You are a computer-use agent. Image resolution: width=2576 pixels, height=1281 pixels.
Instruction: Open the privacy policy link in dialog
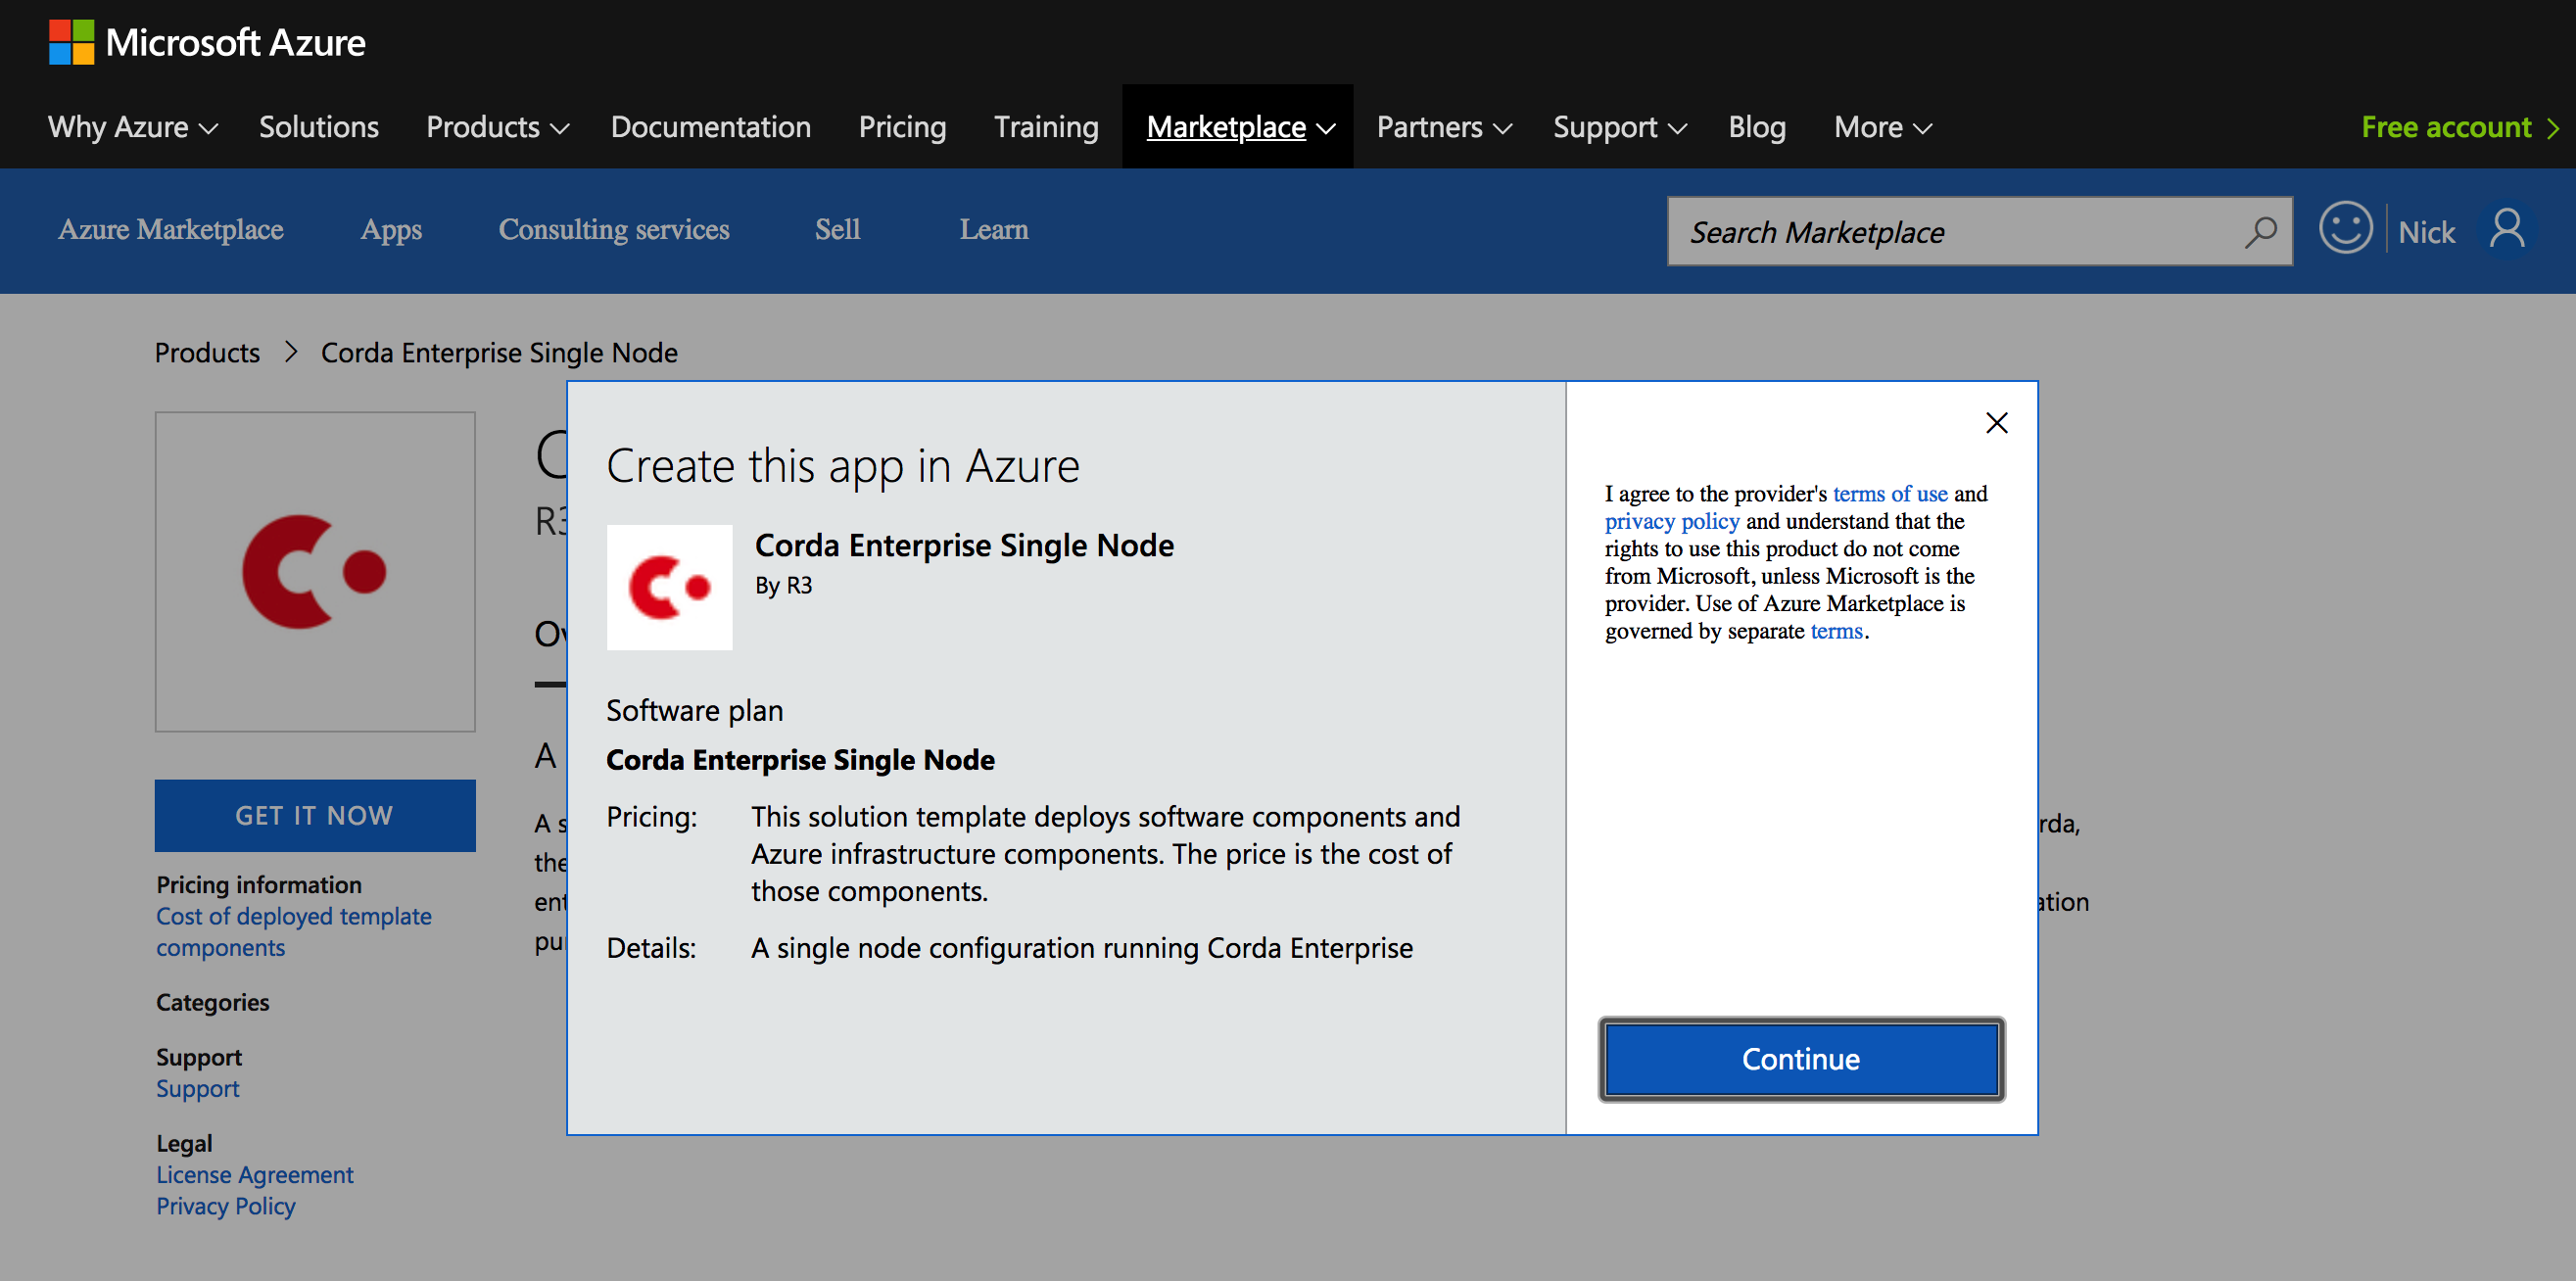[x=1671, y=521]
